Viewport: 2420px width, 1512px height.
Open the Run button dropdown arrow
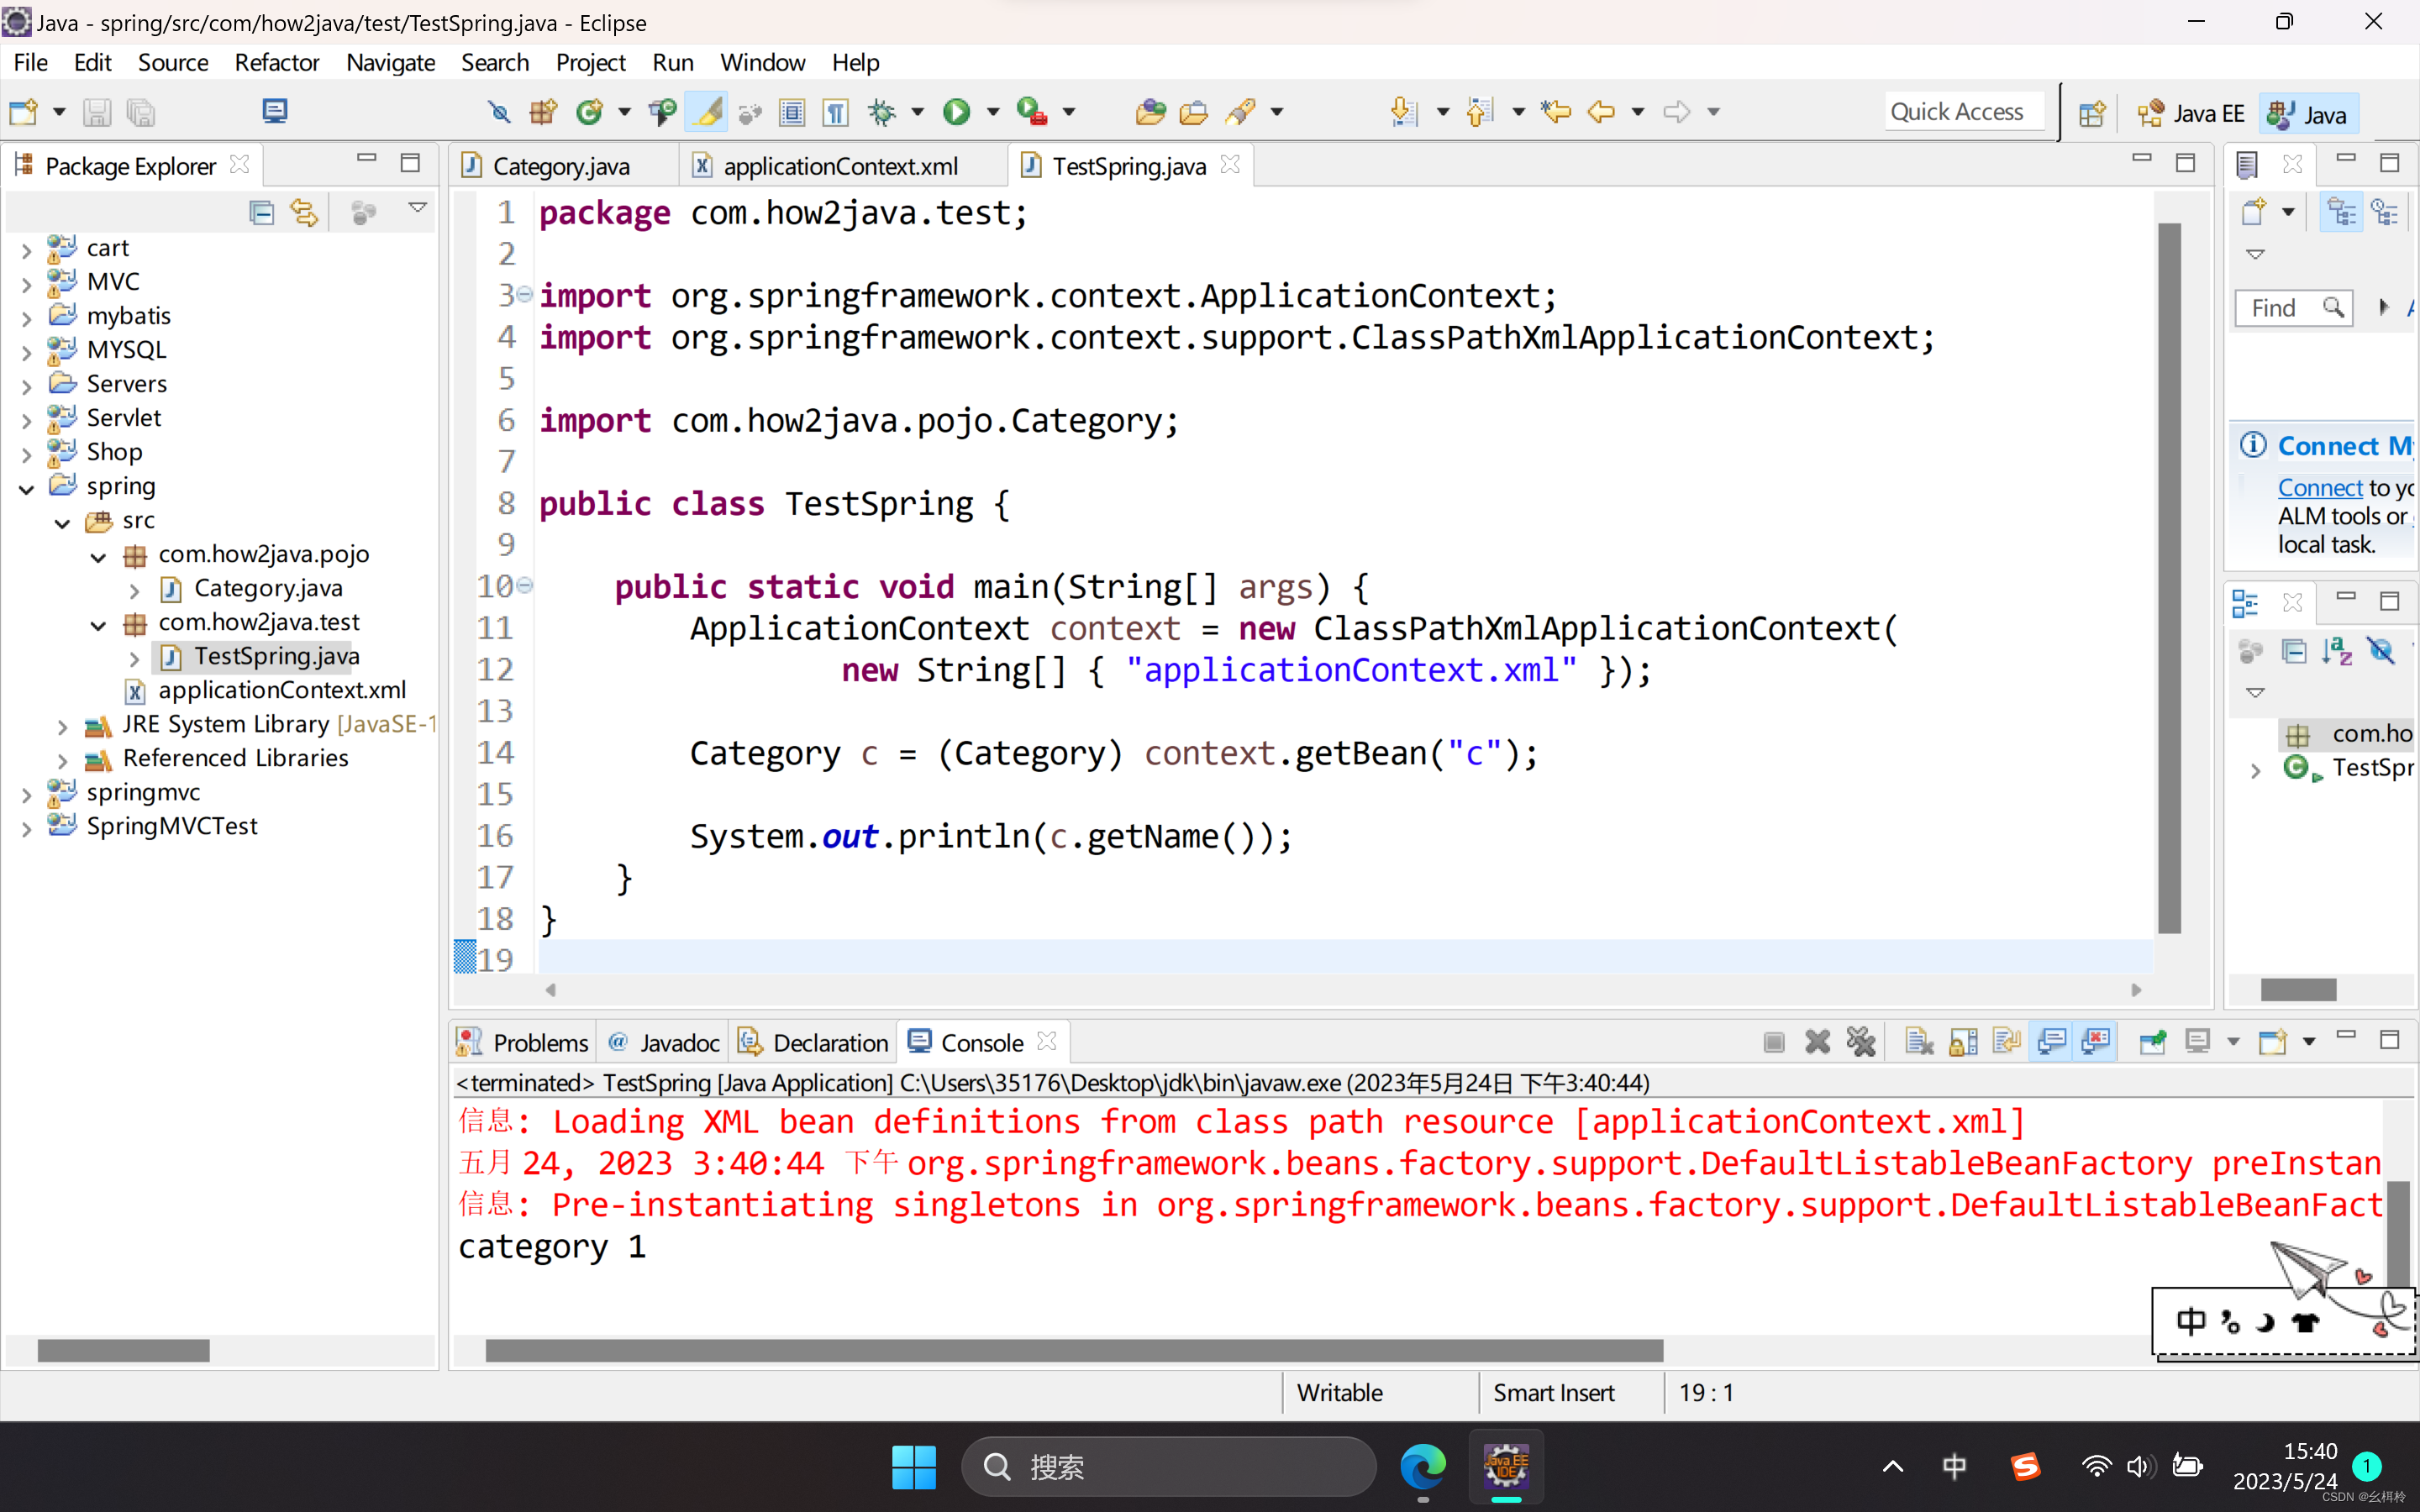click(x=992, y=112)
